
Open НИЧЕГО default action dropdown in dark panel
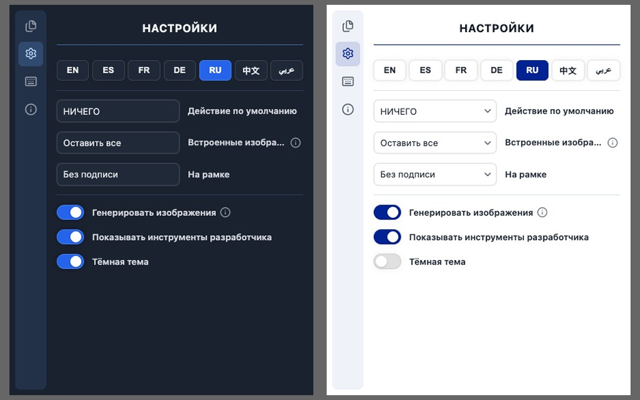click(118, 111)
